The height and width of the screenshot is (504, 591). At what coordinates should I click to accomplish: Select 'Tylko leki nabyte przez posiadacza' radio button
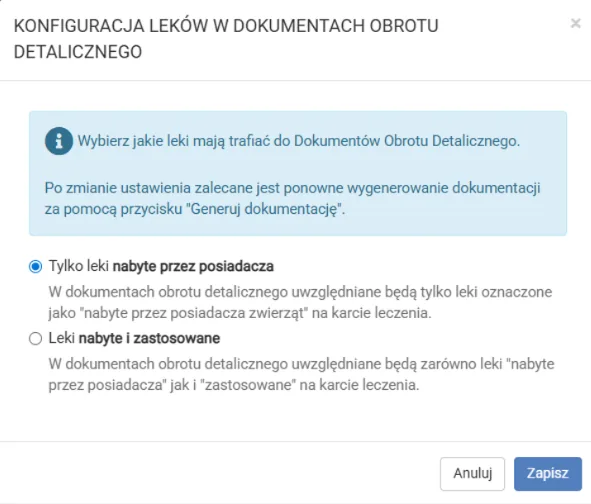(35, 267)
